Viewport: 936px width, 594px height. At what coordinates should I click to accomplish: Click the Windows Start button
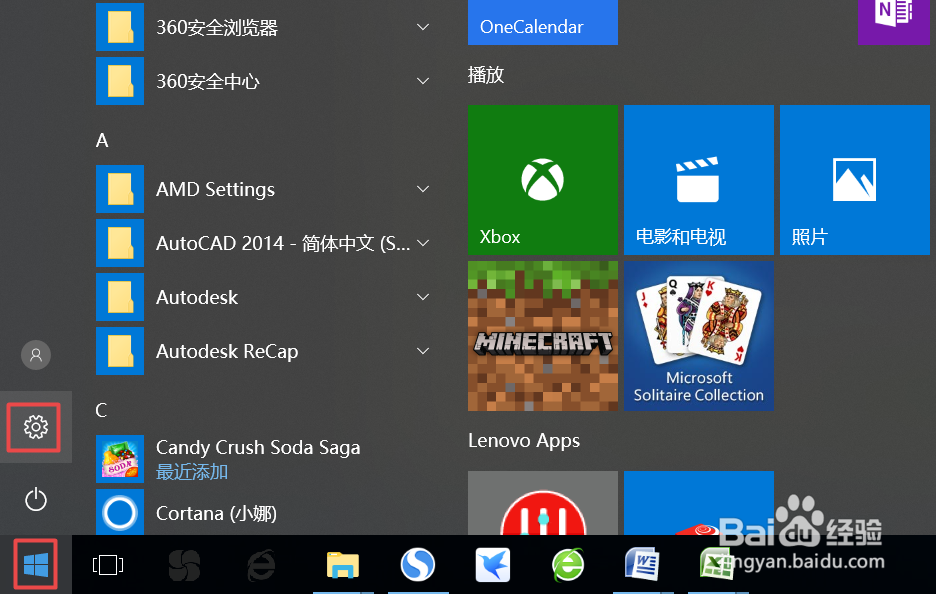click(x=36, y=565)
